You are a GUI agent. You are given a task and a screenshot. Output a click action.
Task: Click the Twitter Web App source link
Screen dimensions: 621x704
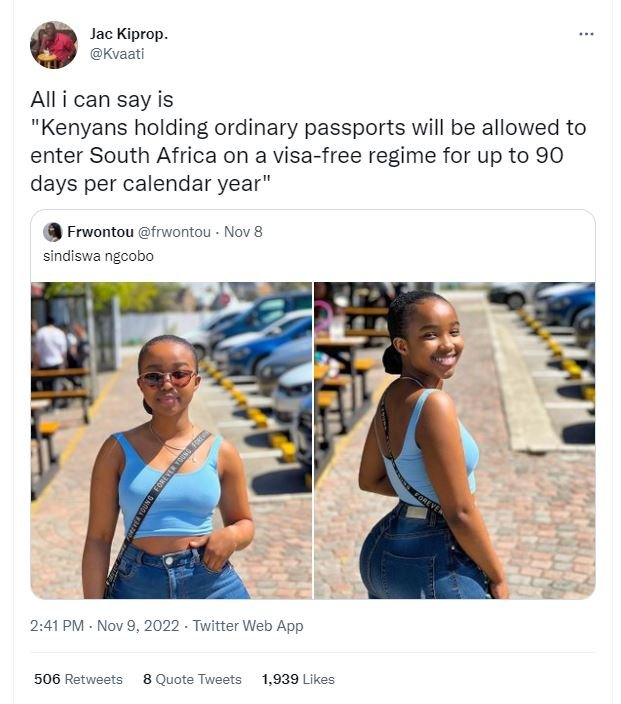(248, 626)
